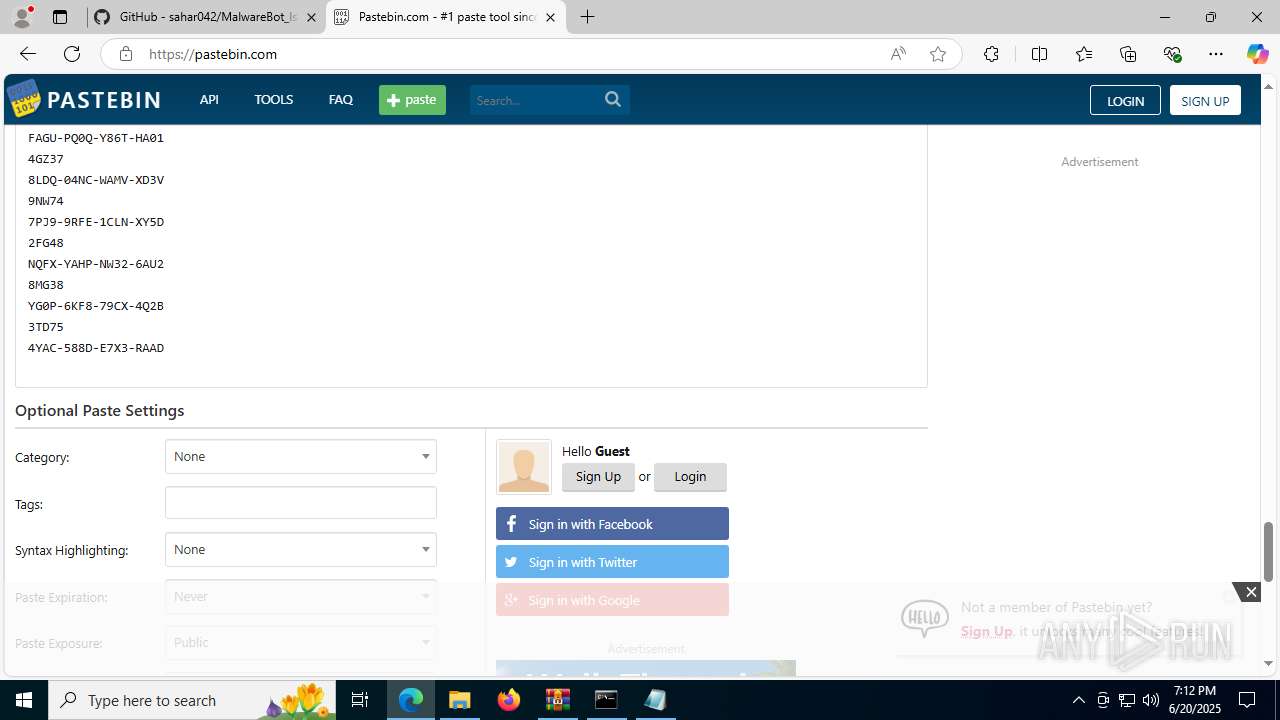Viewport: 1280px width, 720px height.
Task: Open the notification center icon
Action: 1247,700
